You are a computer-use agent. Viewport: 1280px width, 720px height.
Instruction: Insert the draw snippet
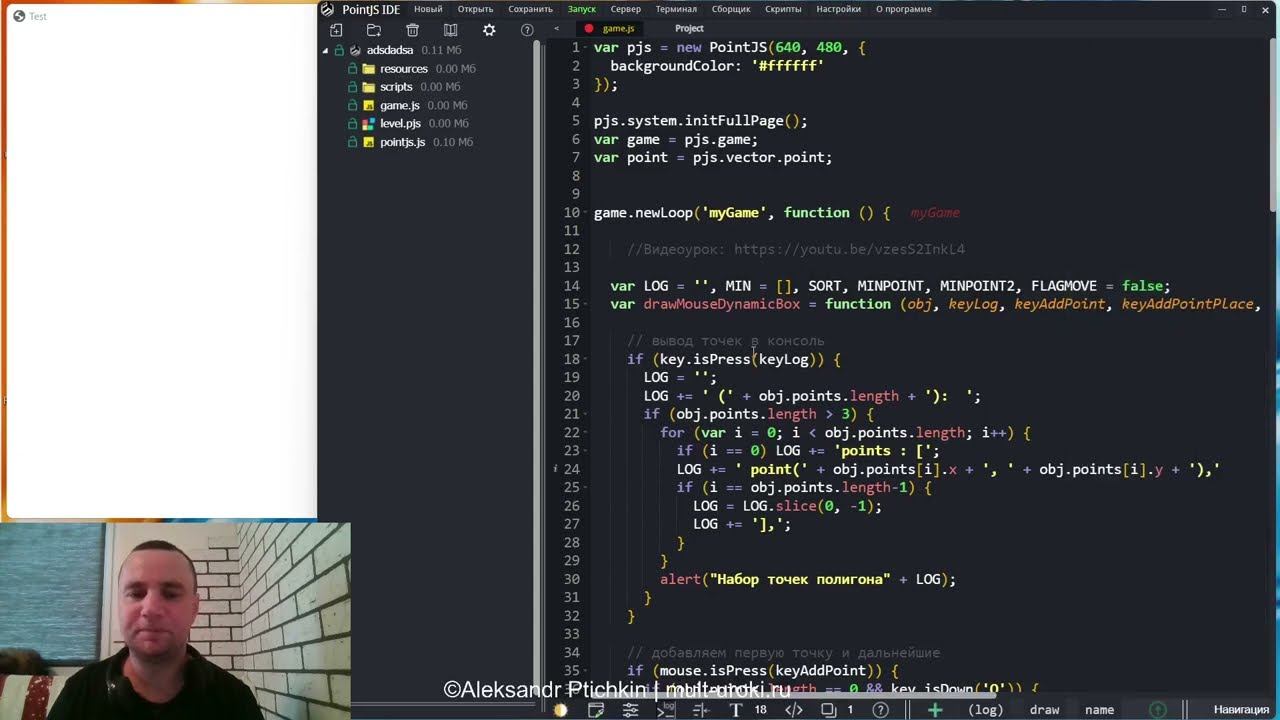point(1045,710)
